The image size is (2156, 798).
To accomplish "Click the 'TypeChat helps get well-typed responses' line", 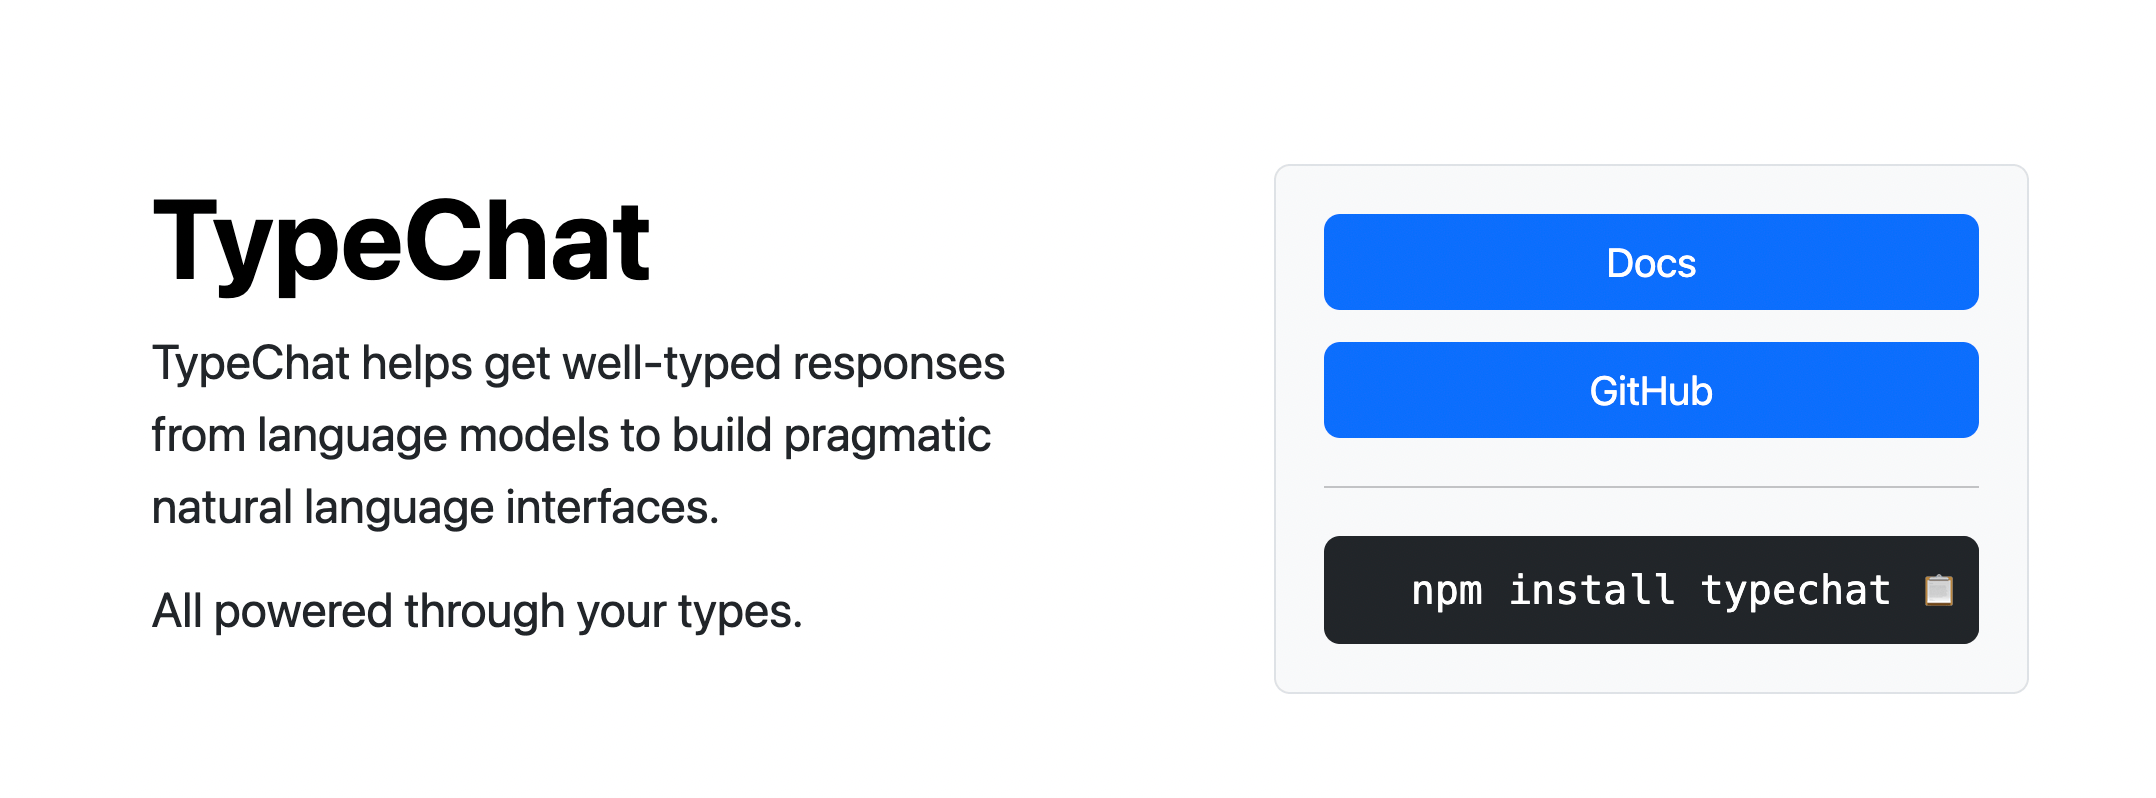I will point(578,363).
